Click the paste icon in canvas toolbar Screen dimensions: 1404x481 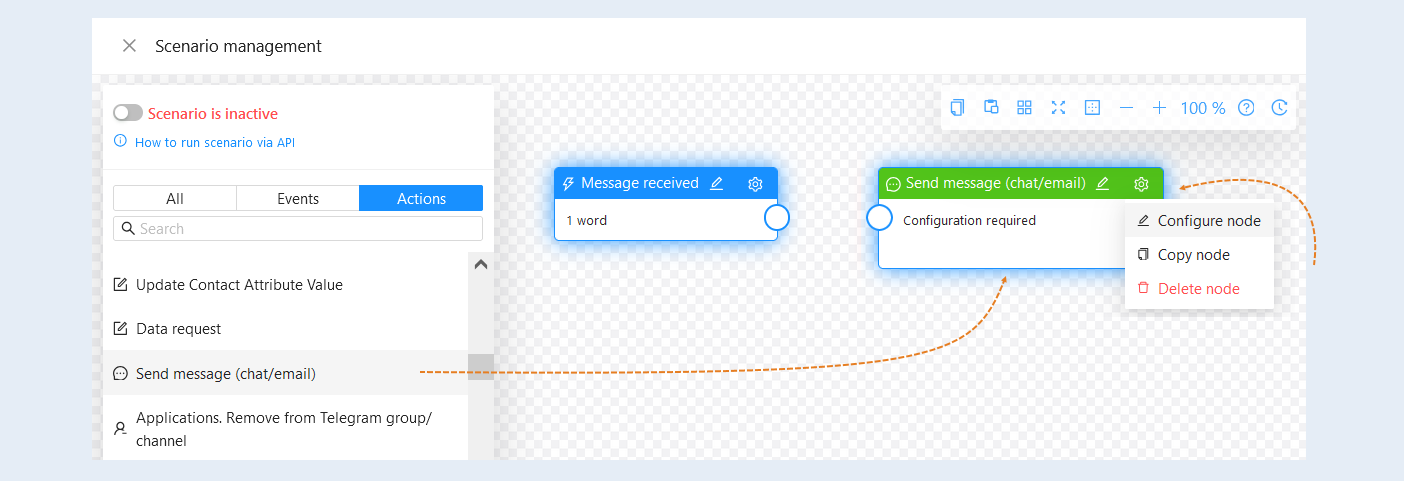pyautogui.click(x=991, y=108)
